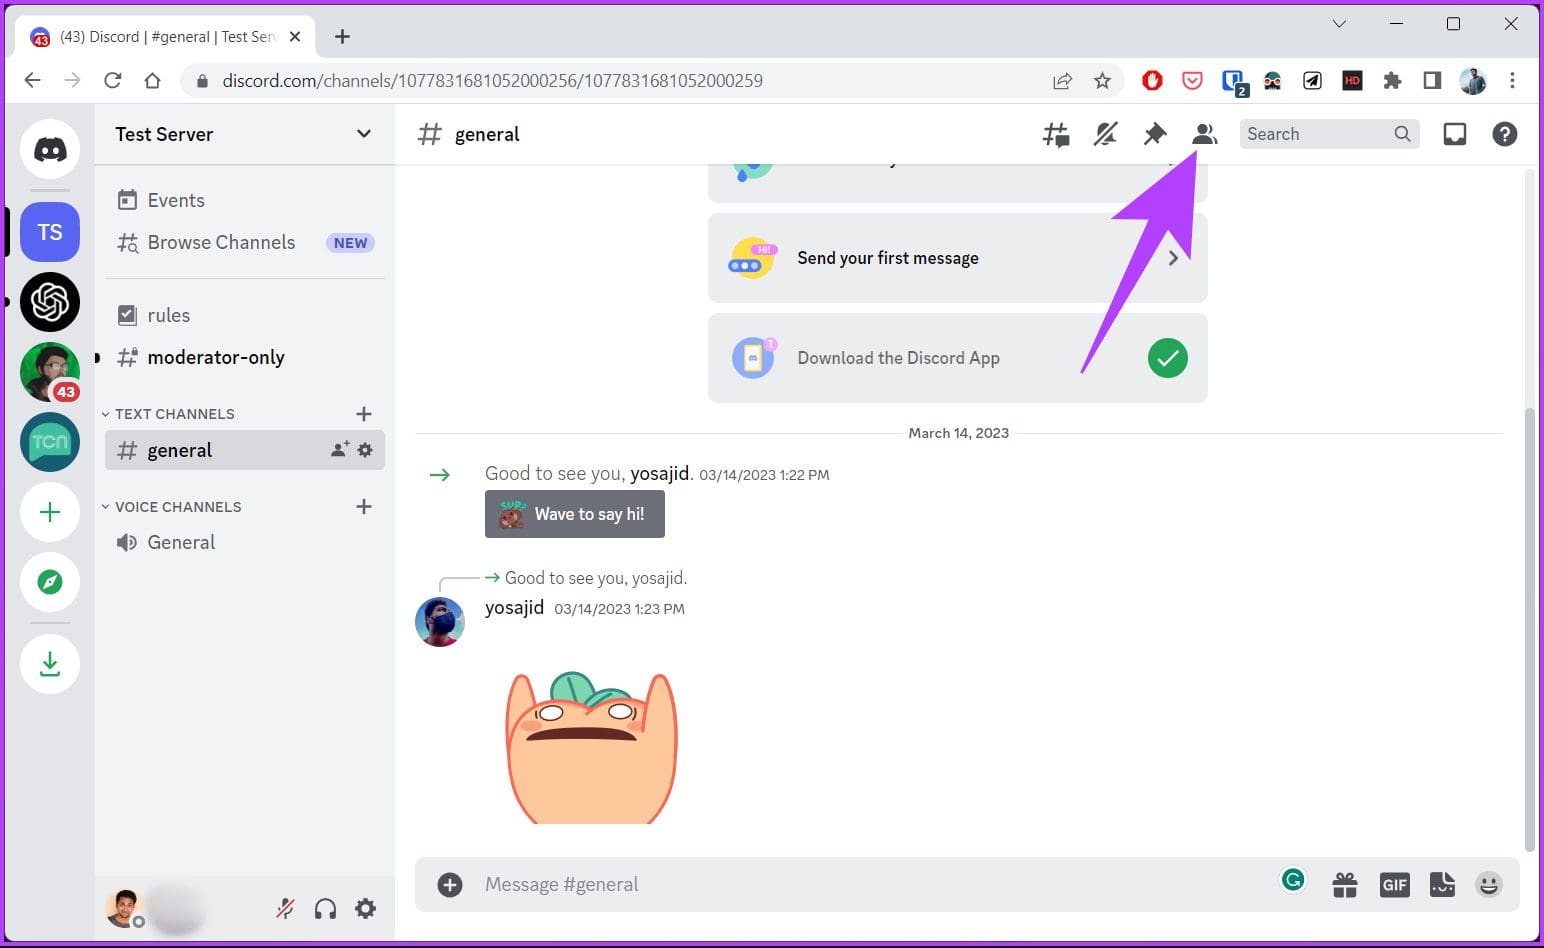Open the explore public servers compass
The image size is (1544, 948).
(x=50, y=582)
